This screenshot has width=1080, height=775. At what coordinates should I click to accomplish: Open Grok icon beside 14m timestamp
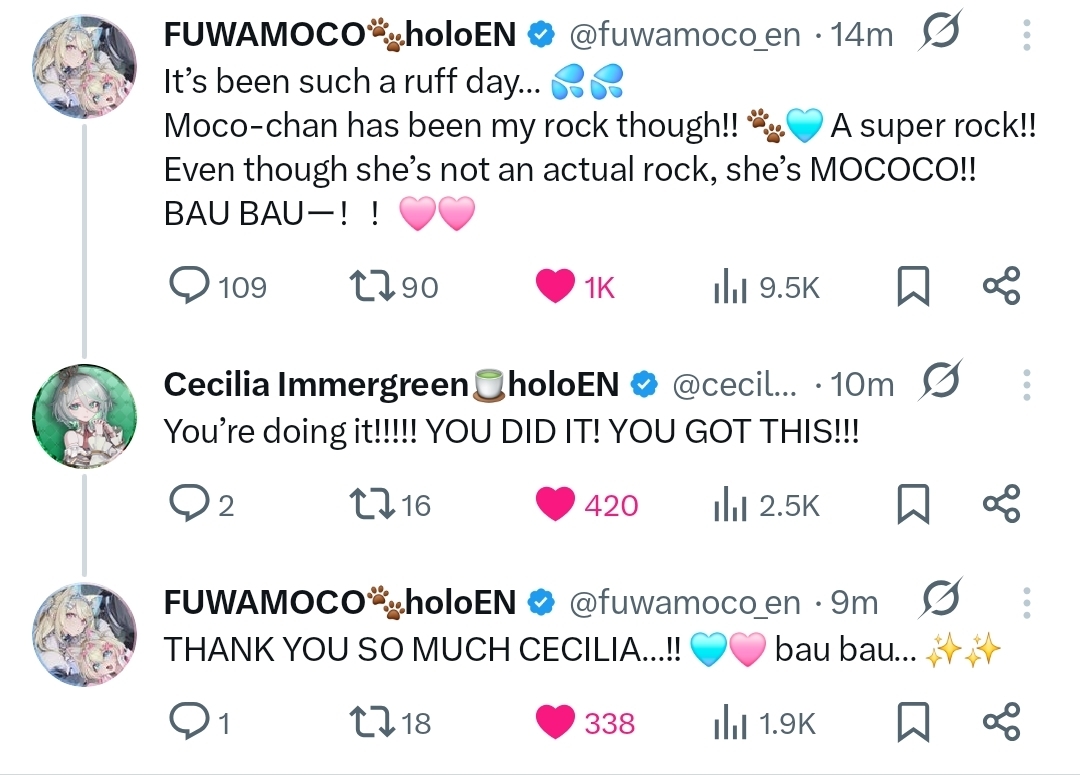click(x=938, y=36)
